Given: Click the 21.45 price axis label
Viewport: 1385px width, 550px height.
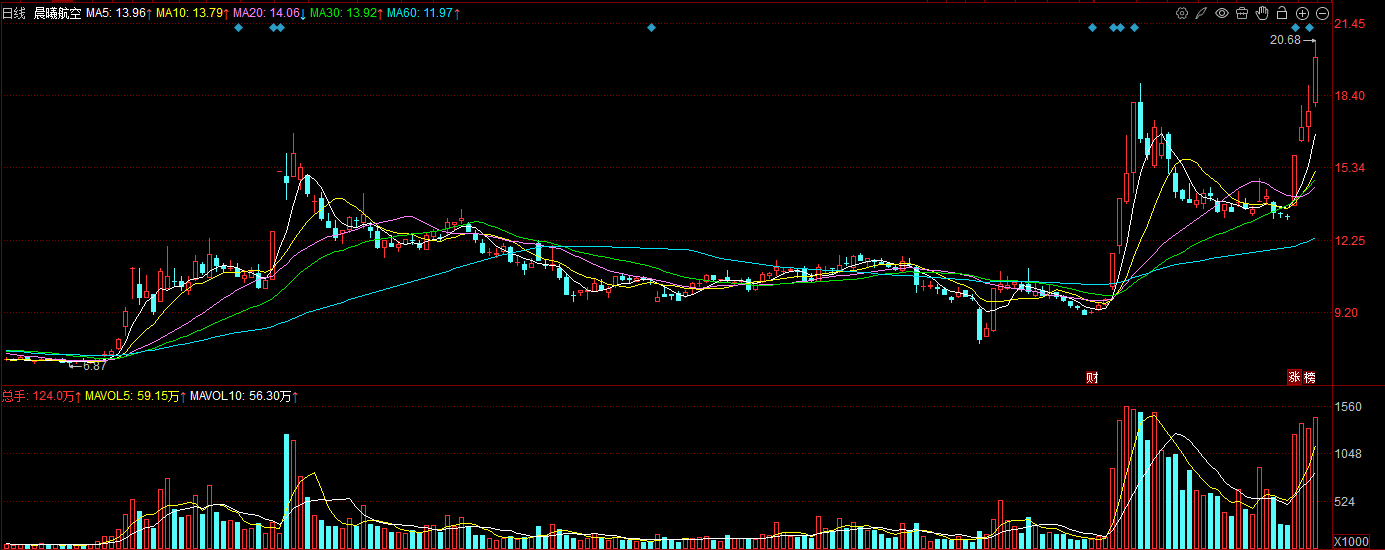Looking at the screenshot, I should [x=1351, y=24].
